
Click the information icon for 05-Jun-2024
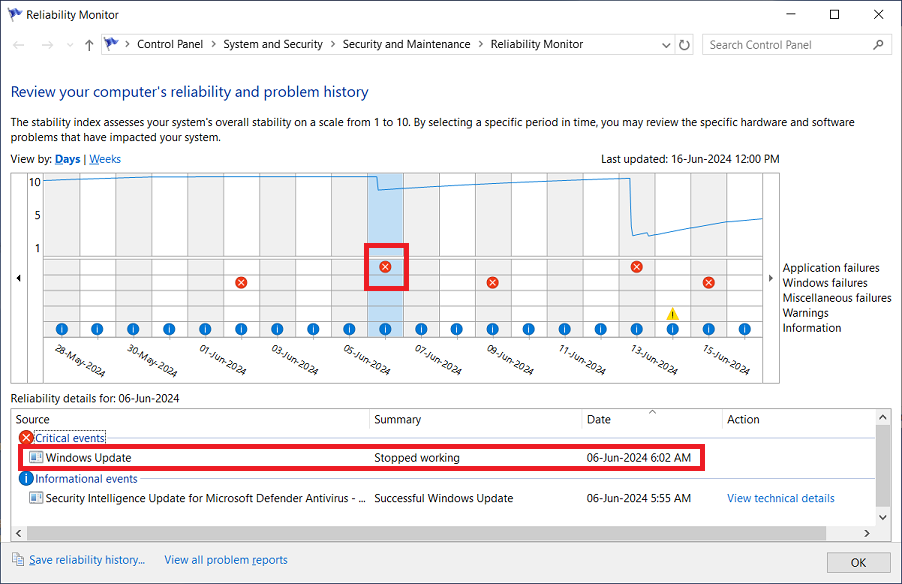[x=349, y=329]
